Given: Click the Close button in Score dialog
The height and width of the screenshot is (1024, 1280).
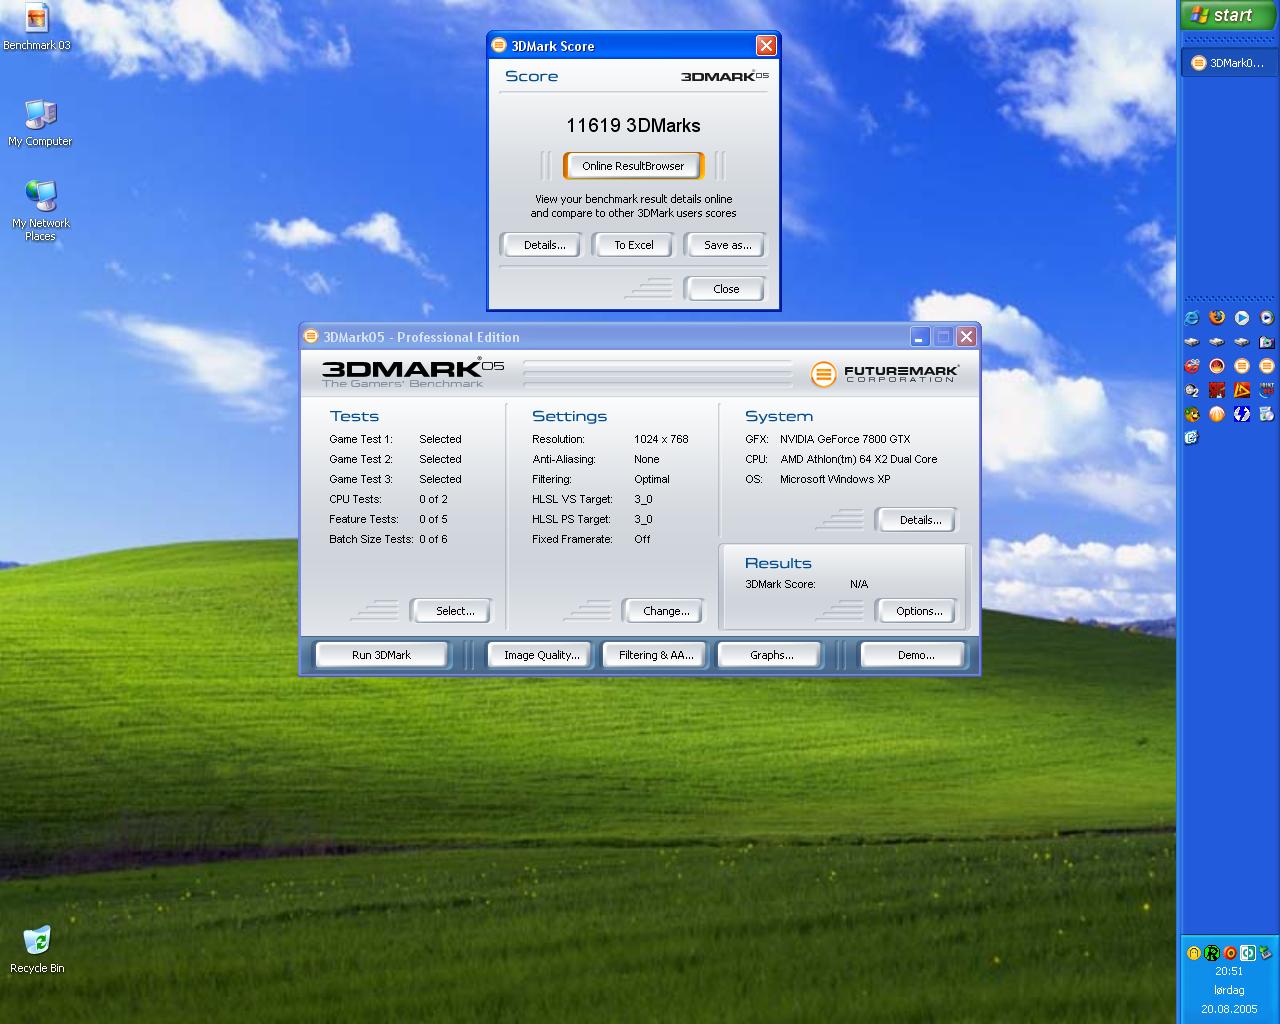Looking at the screenshot, I should click(x=726, y=289).
